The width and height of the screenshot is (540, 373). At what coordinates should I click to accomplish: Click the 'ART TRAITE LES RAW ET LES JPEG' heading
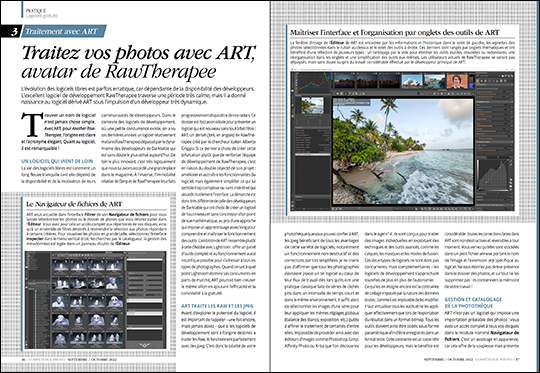point(217,306)
